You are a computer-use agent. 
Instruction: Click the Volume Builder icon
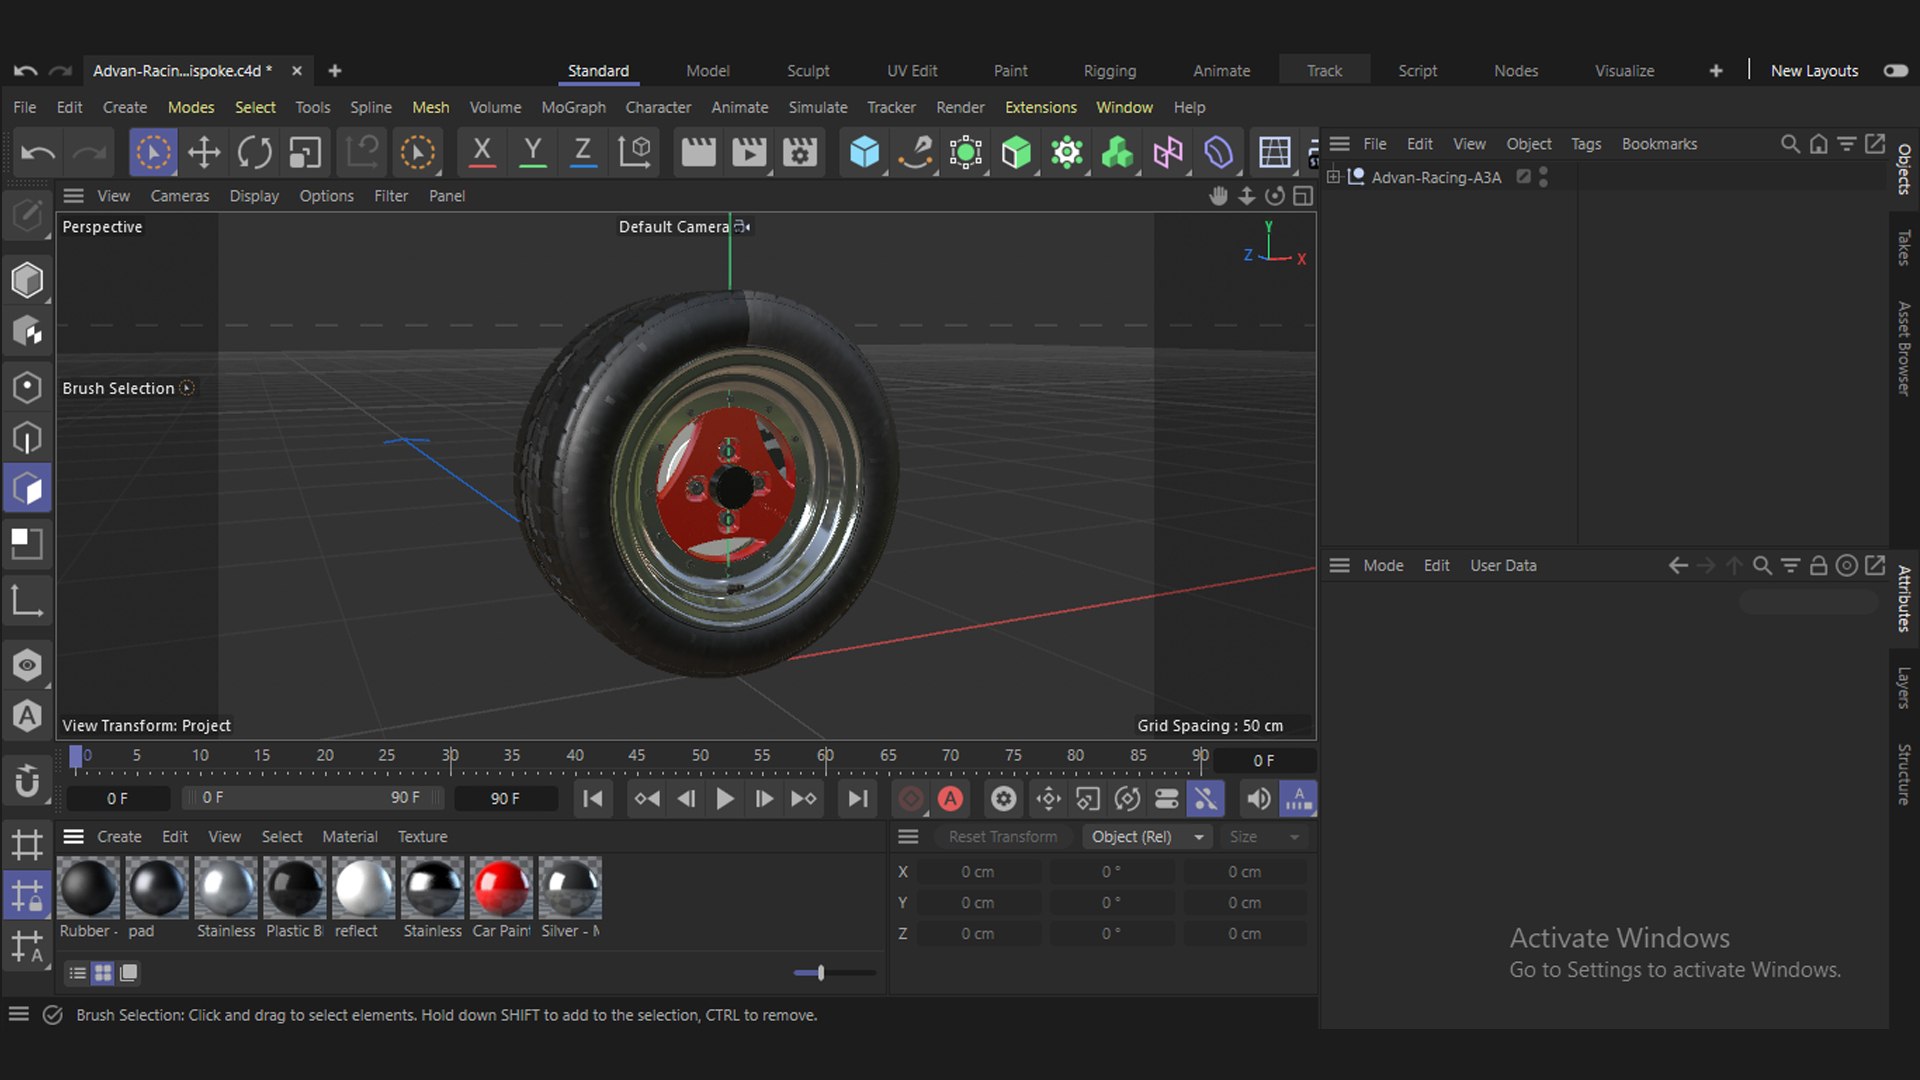1117,153
